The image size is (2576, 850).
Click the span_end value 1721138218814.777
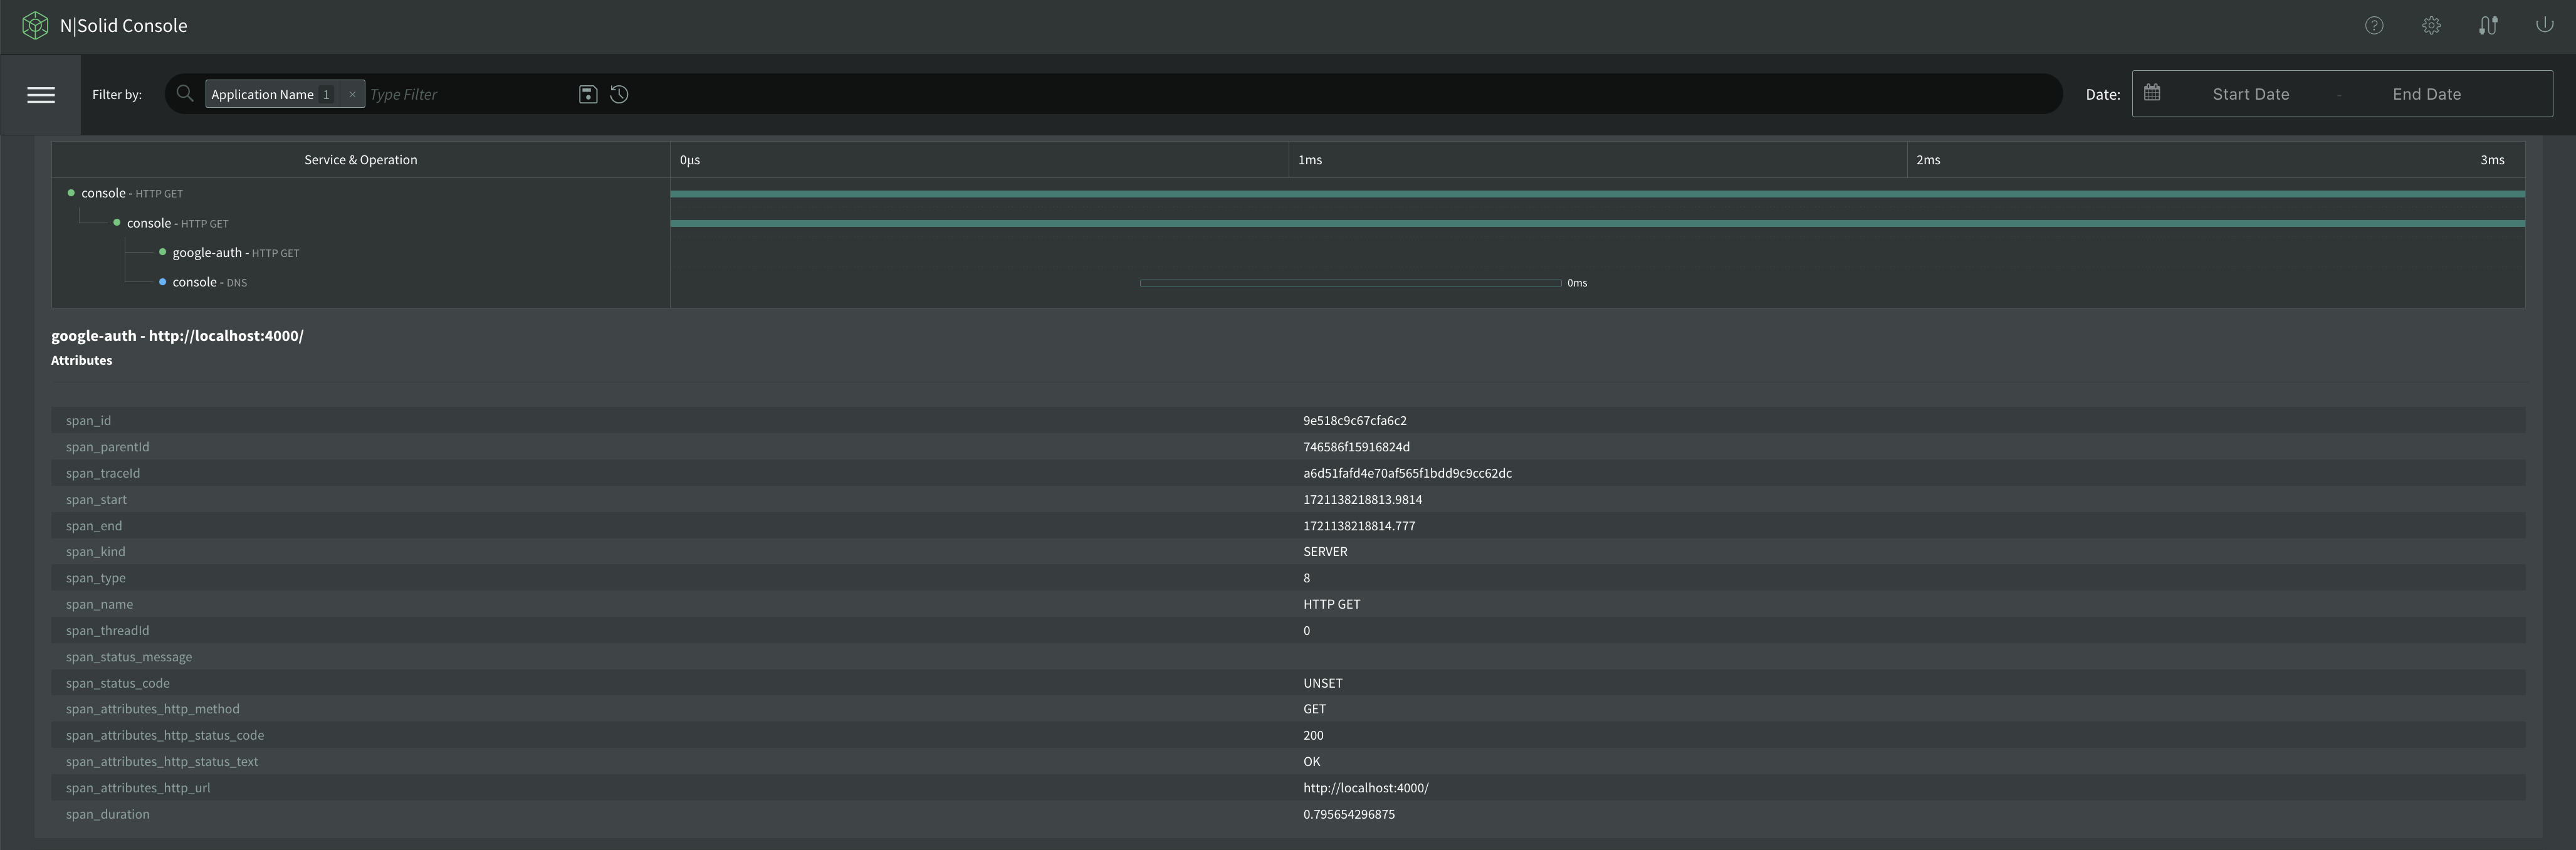pyautogui.click(x=1359, y=526)
